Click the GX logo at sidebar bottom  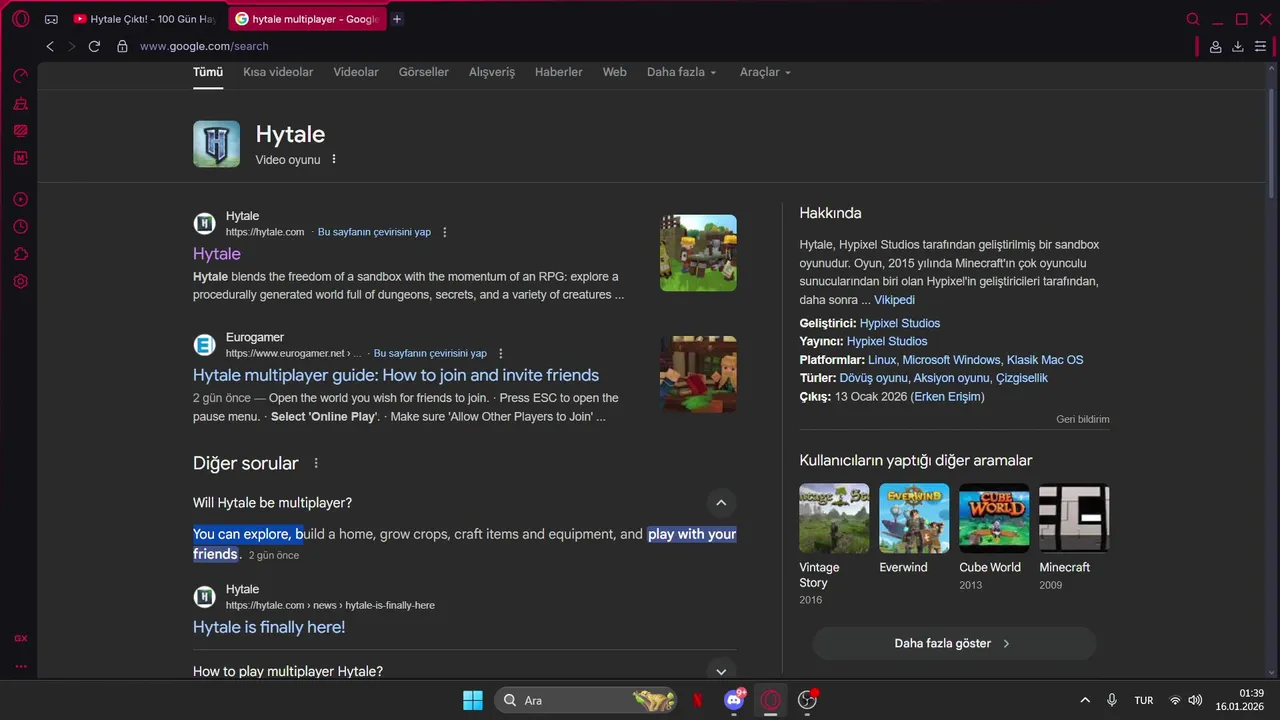coord(20,638)
